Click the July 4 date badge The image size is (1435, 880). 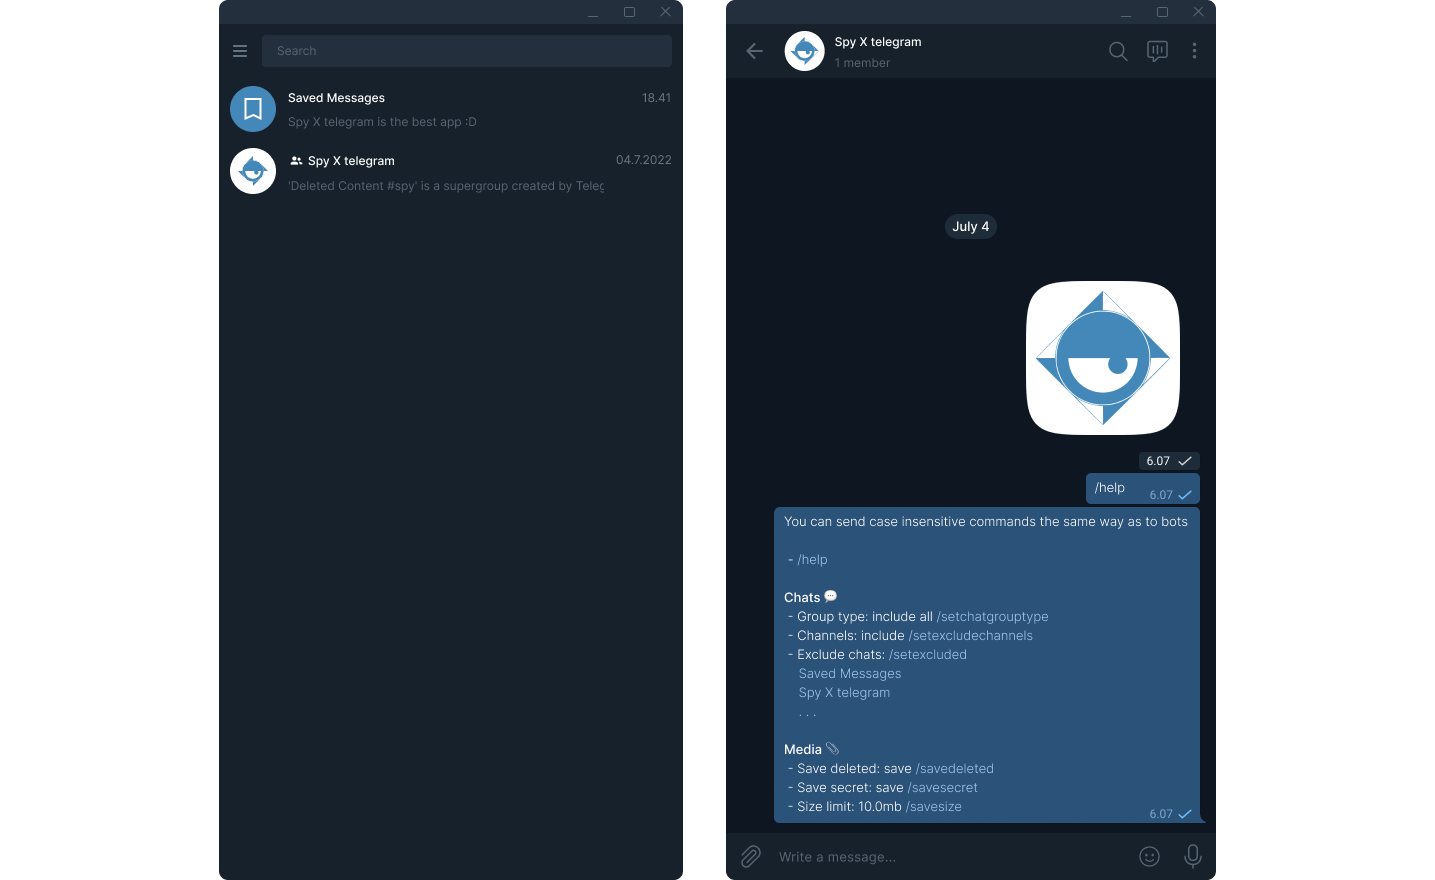coord(971,227)
